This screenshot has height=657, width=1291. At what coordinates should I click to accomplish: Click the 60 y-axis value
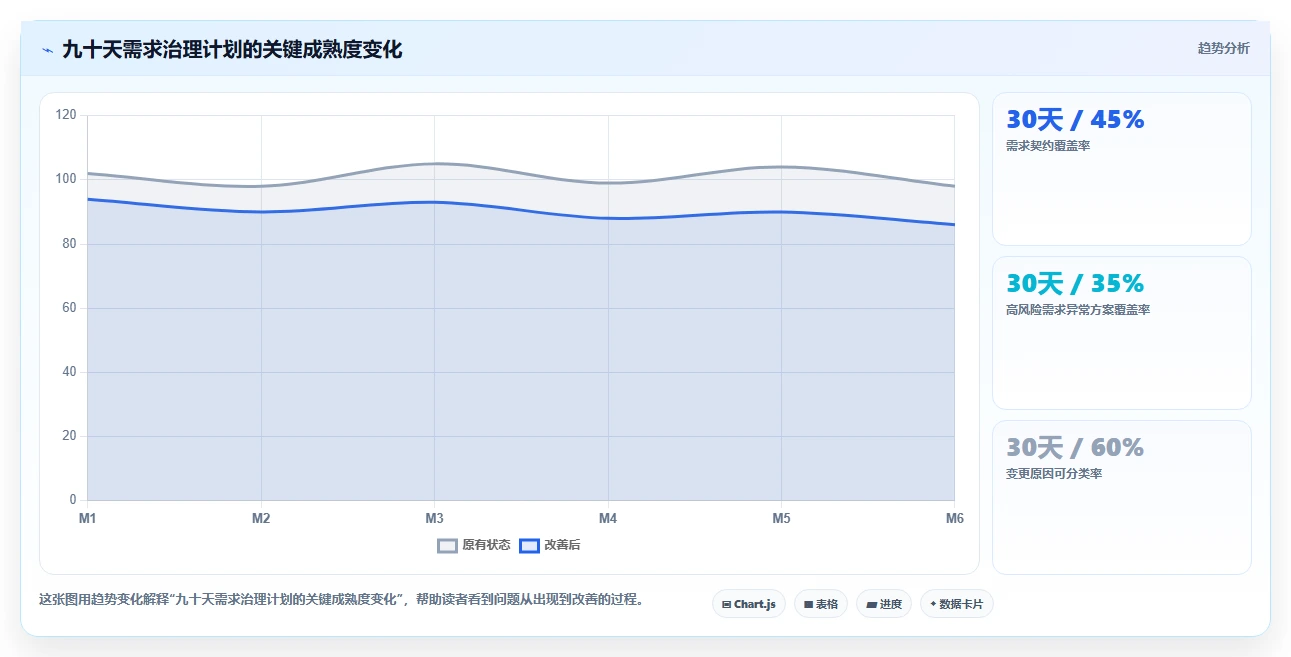pyautogui.click(x=69, y=308)
